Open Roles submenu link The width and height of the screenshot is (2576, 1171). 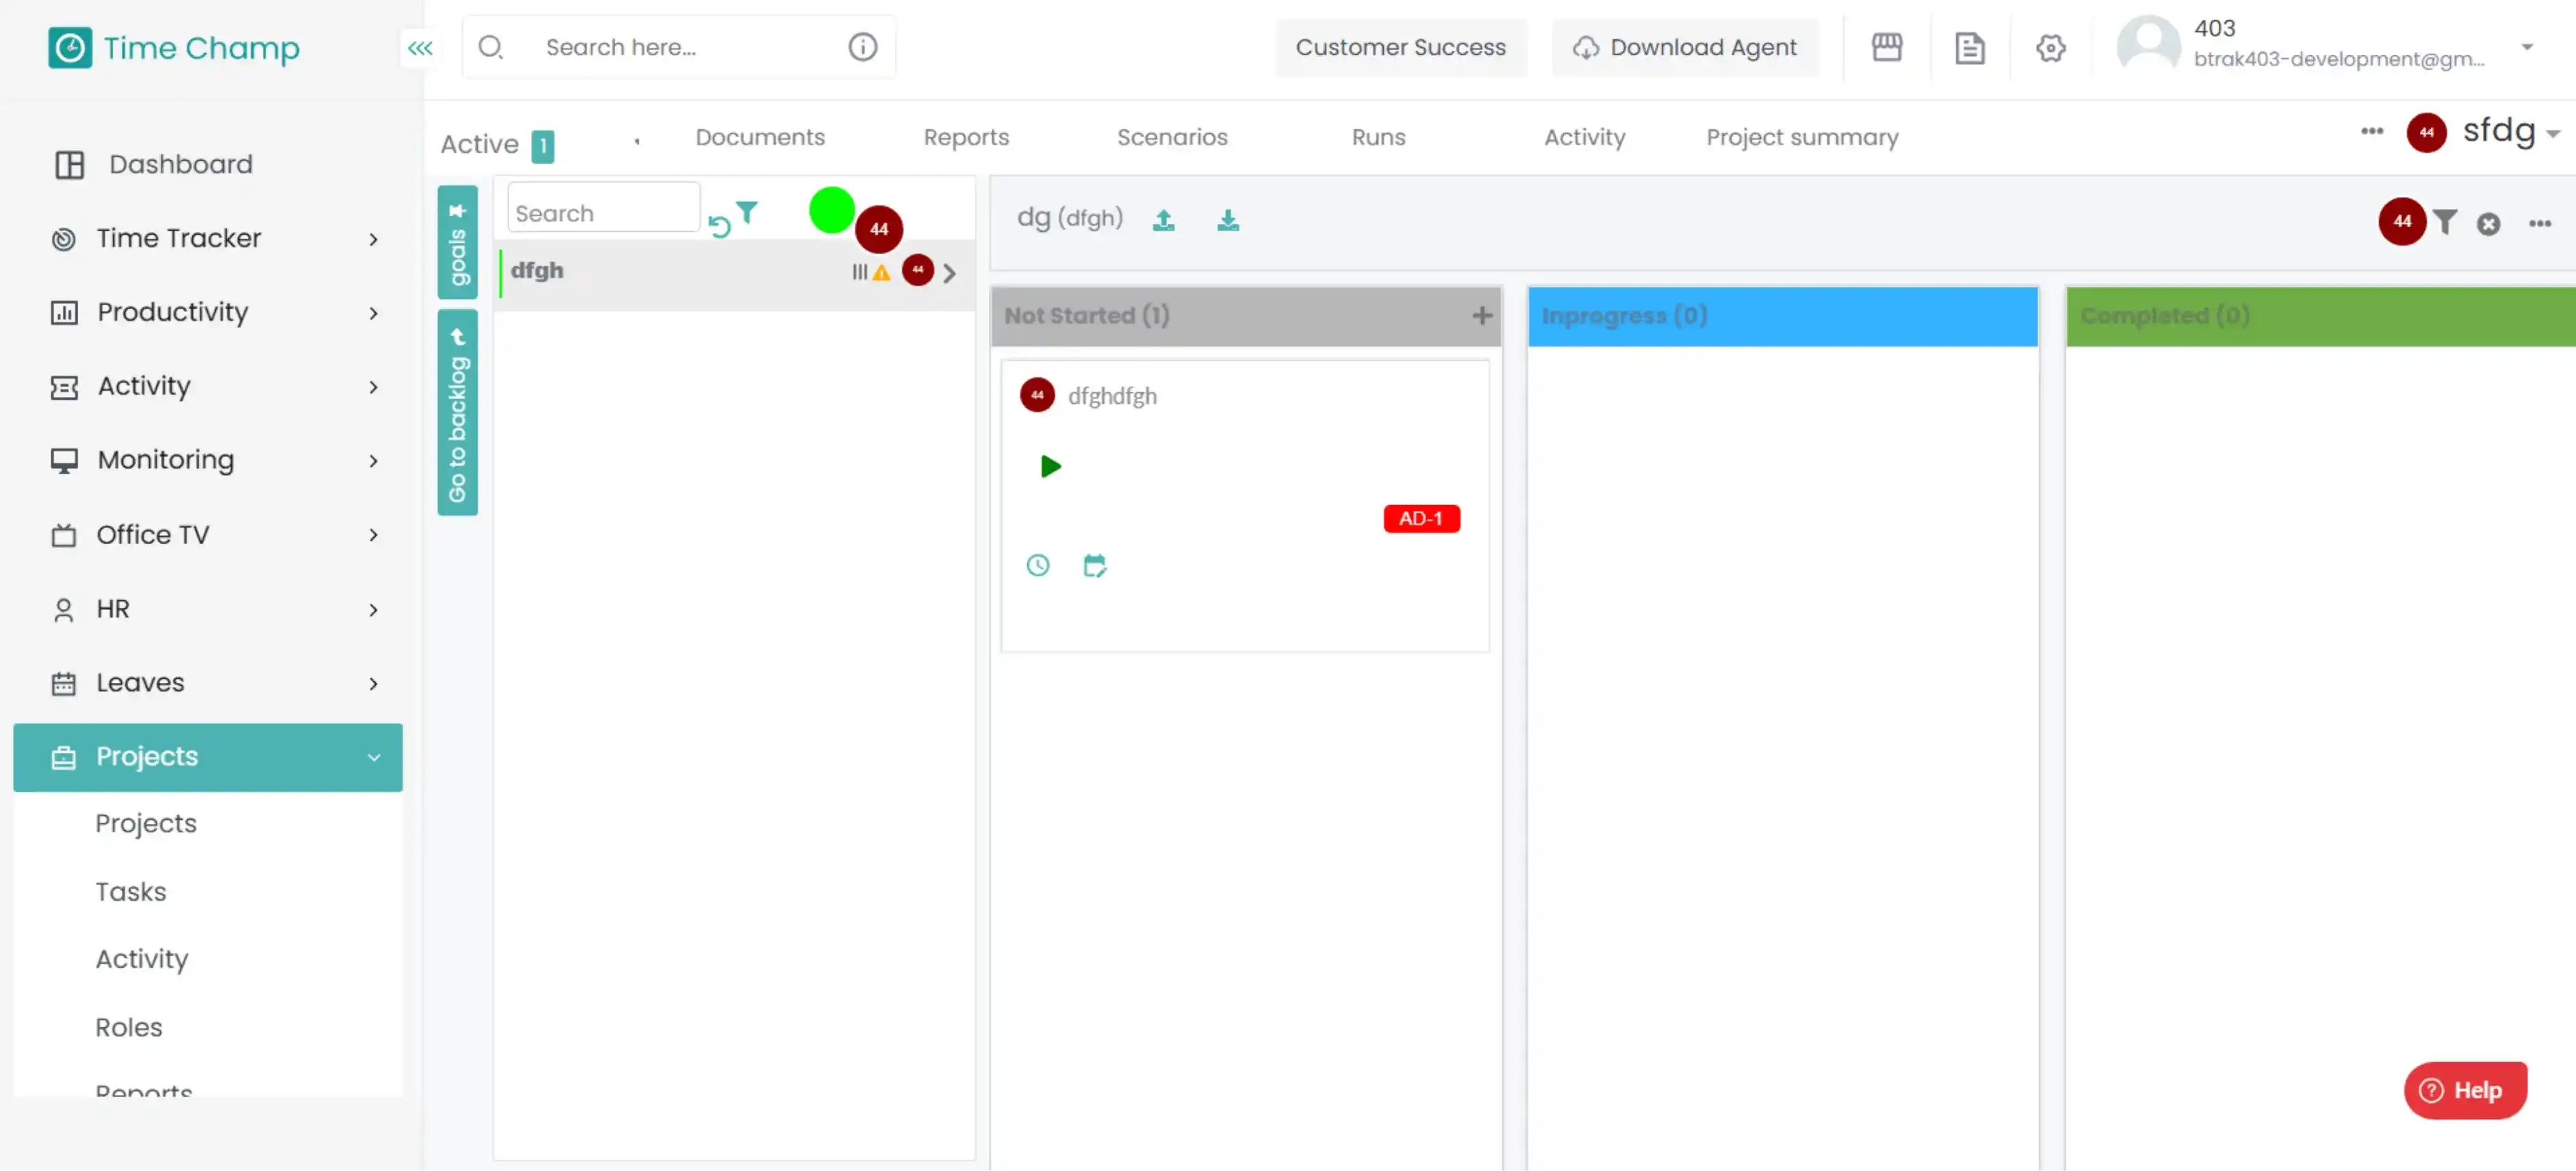[129, 1027]
